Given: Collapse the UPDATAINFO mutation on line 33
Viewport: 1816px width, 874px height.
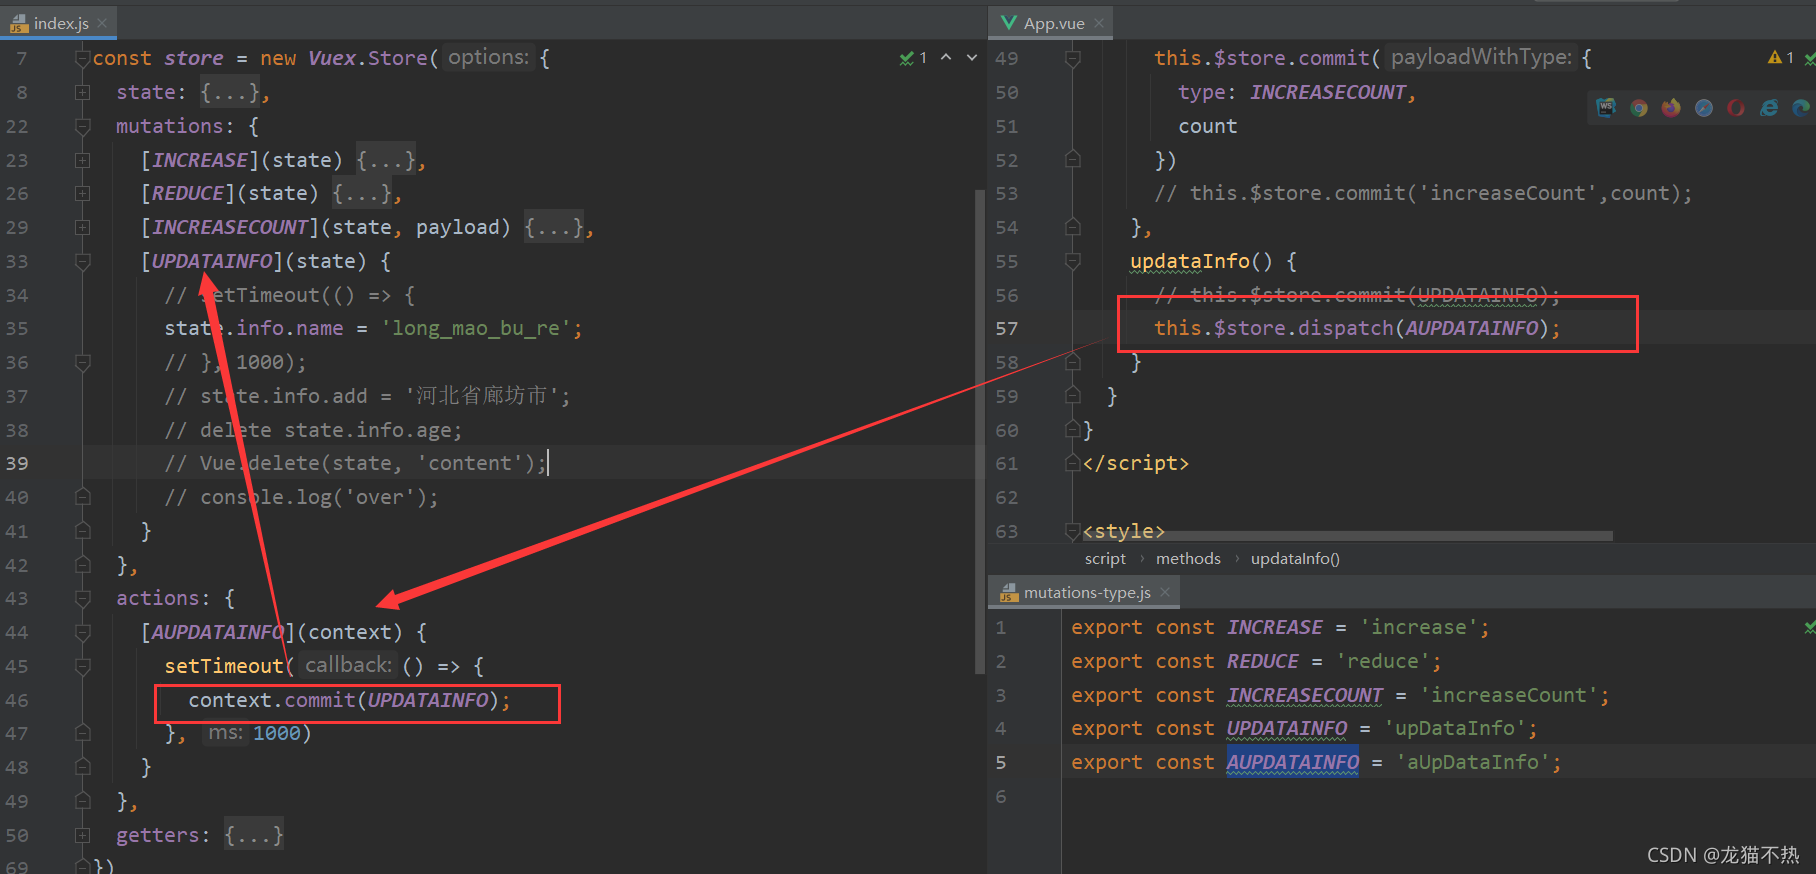Looking at the screenshot, I should point(83,261).
